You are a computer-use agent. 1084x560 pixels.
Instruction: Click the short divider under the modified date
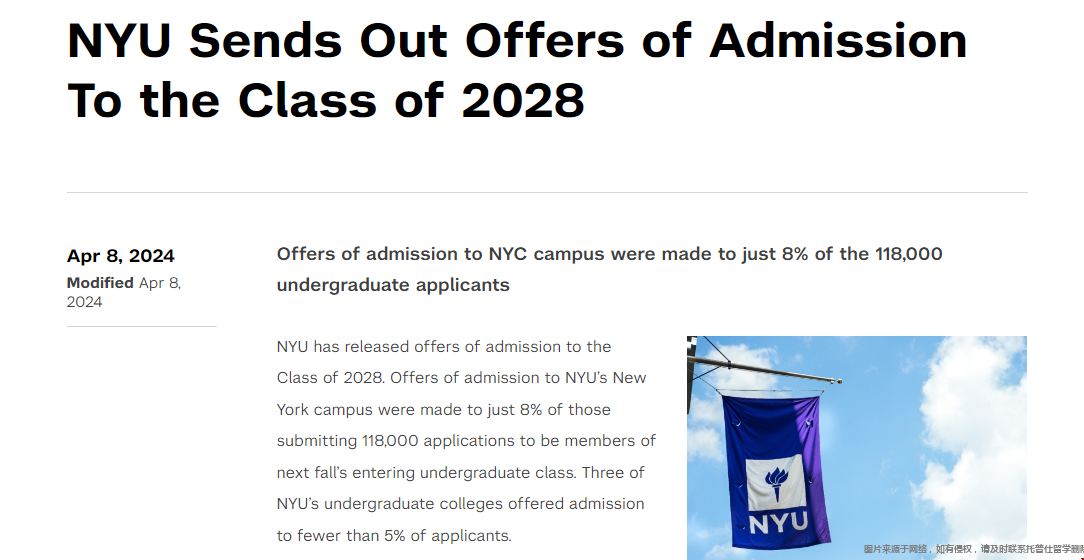click(x=142, y=326)
